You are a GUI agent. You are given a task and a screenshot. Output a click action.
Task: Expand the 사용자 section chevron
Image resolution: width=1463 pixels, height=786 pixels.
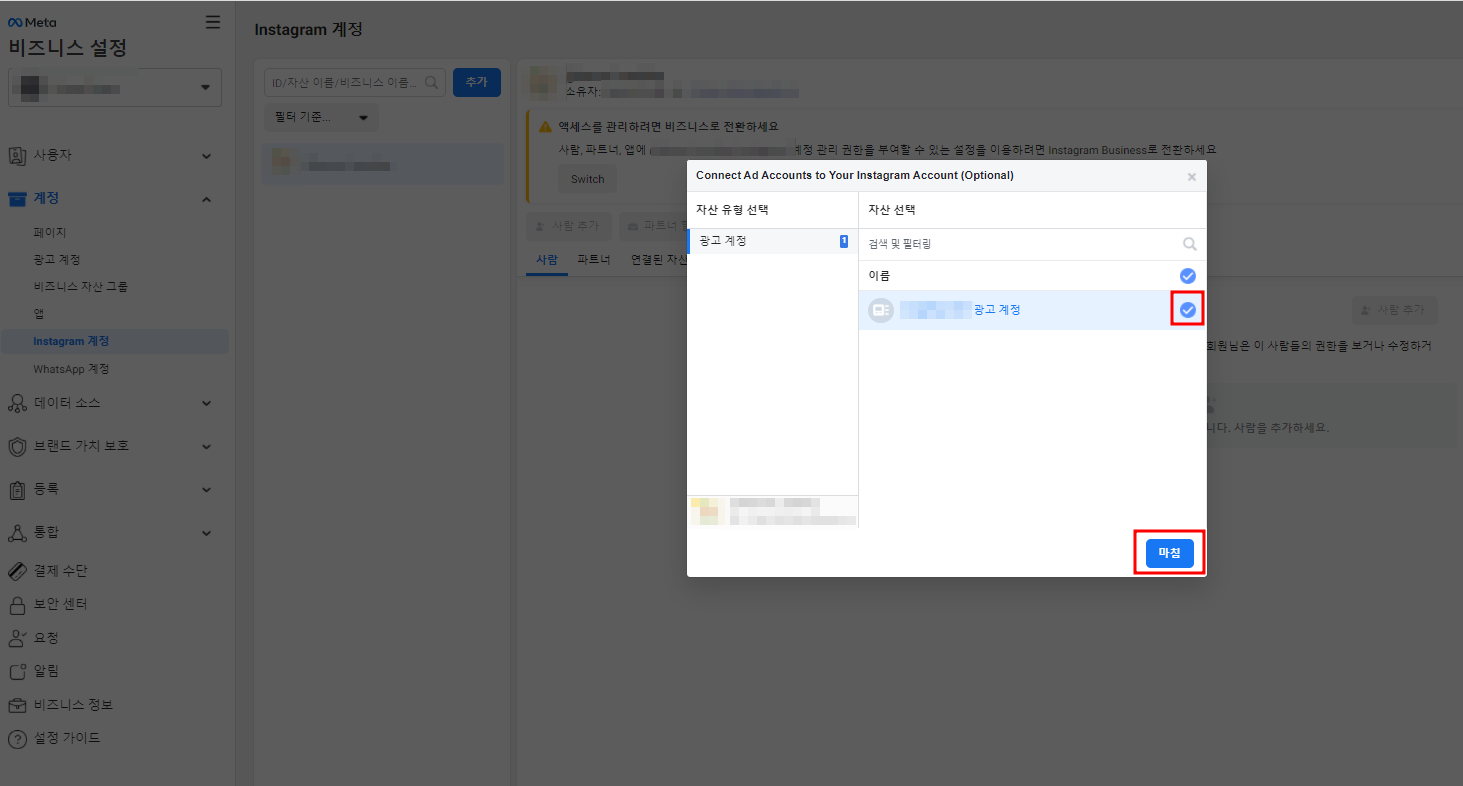click(x=207, y=156)
